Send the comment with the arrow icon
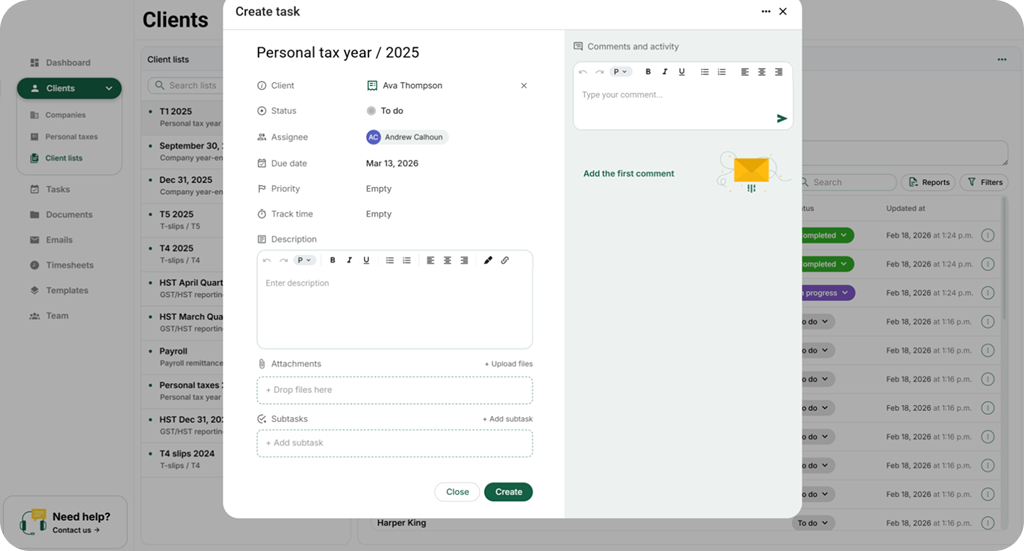 point(782,118)
